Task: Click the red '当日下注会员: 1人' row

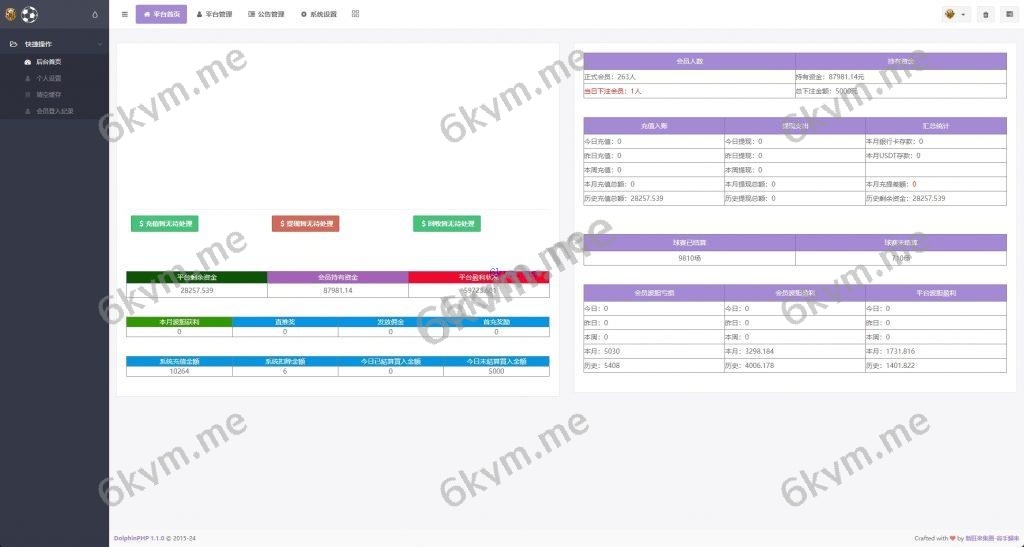Action: tap(689, 91)
